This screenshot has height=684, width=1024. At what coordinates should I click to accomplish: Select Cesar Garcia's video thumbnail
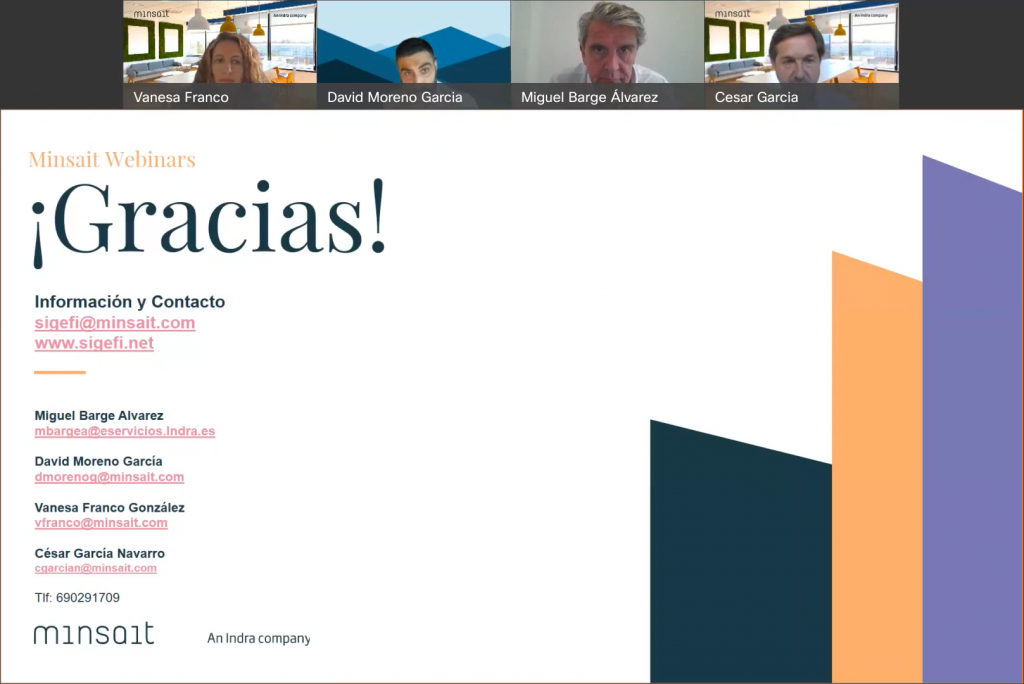[801, 54]
